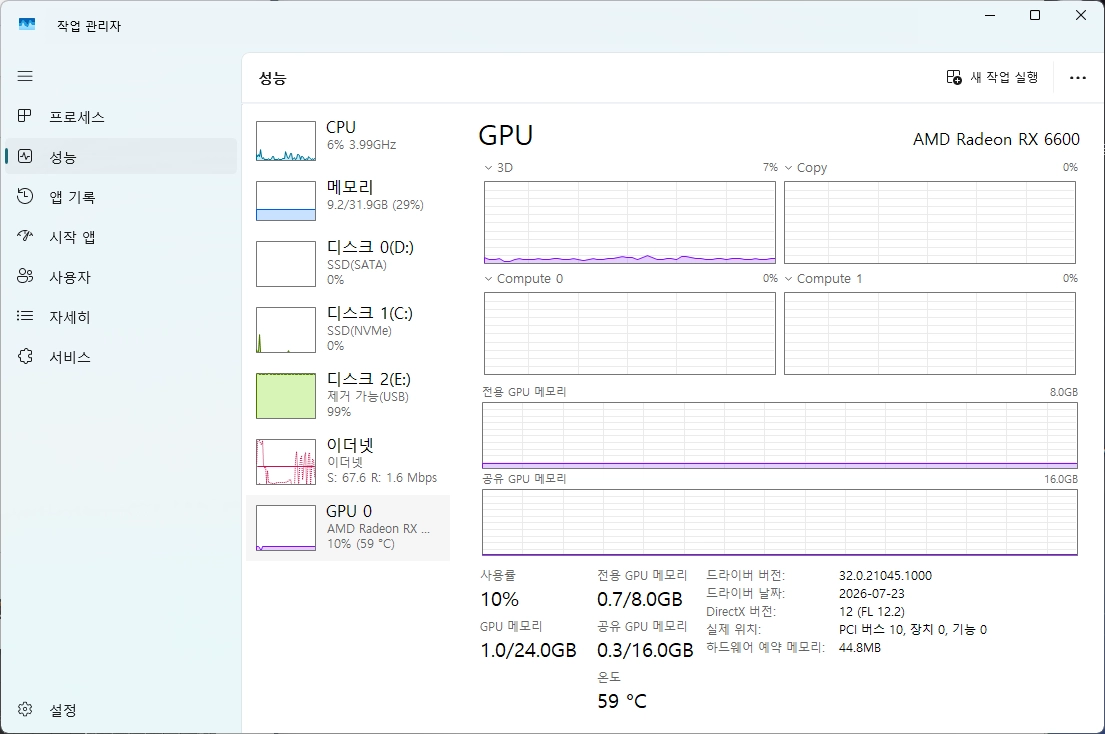Open the 앱 기록 page label
Viewport: 1105px width, 734px height.
[x=72, y=197]
